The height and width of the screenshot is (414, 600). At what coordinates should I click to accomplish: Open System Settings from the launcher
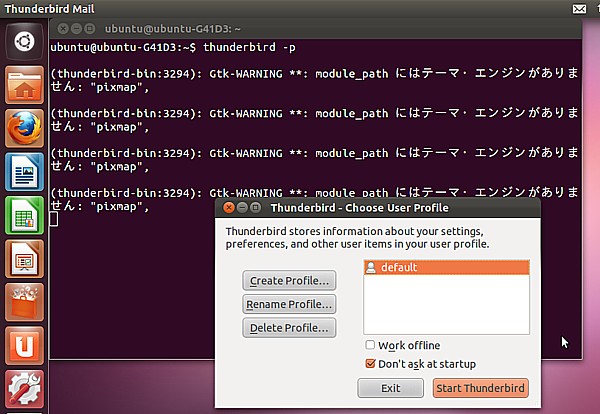[24, 389]
